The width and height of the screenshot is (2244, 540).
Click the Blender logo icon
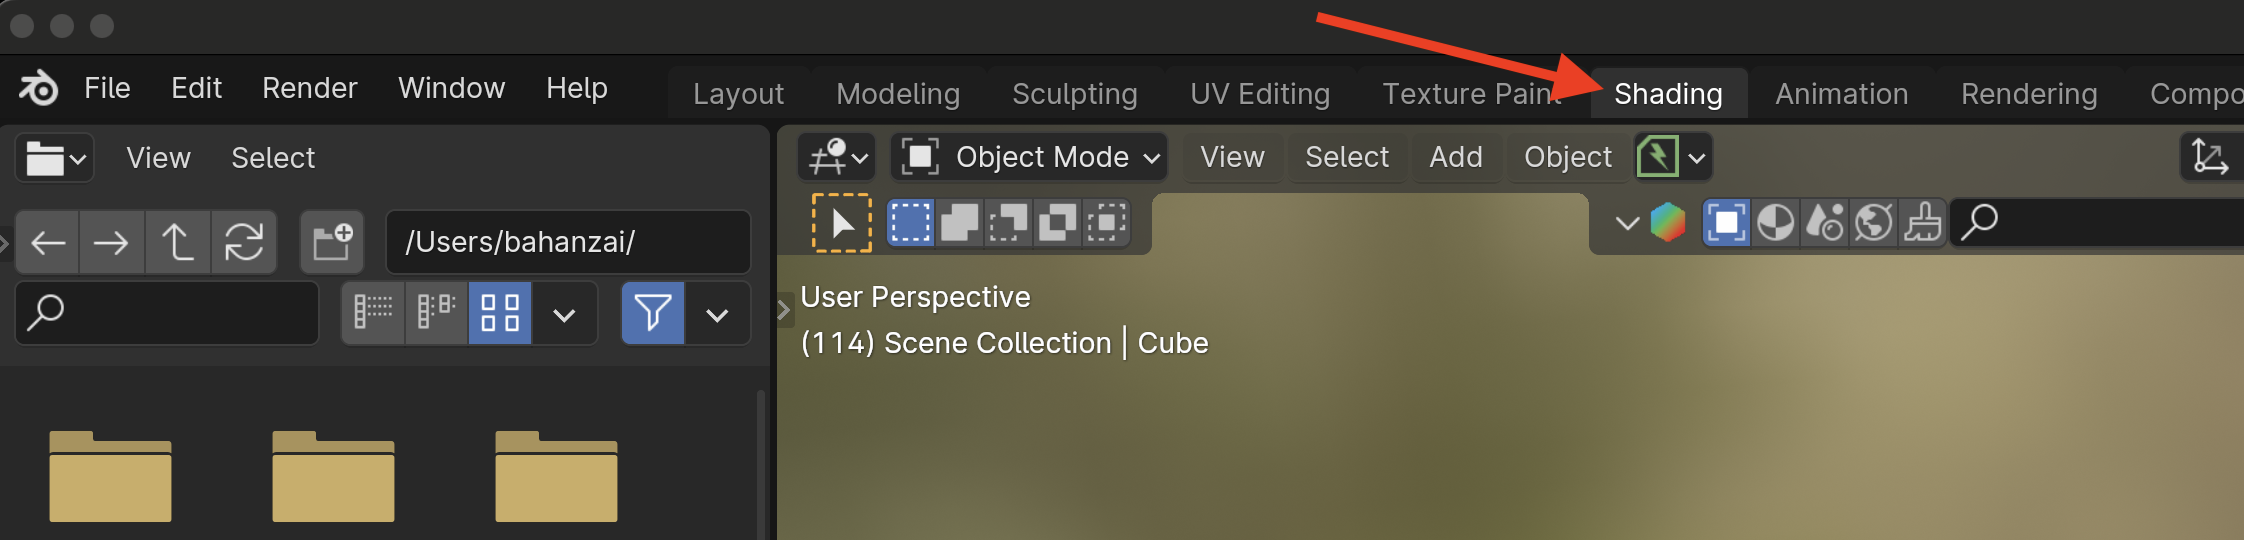[x=39, y=88]
